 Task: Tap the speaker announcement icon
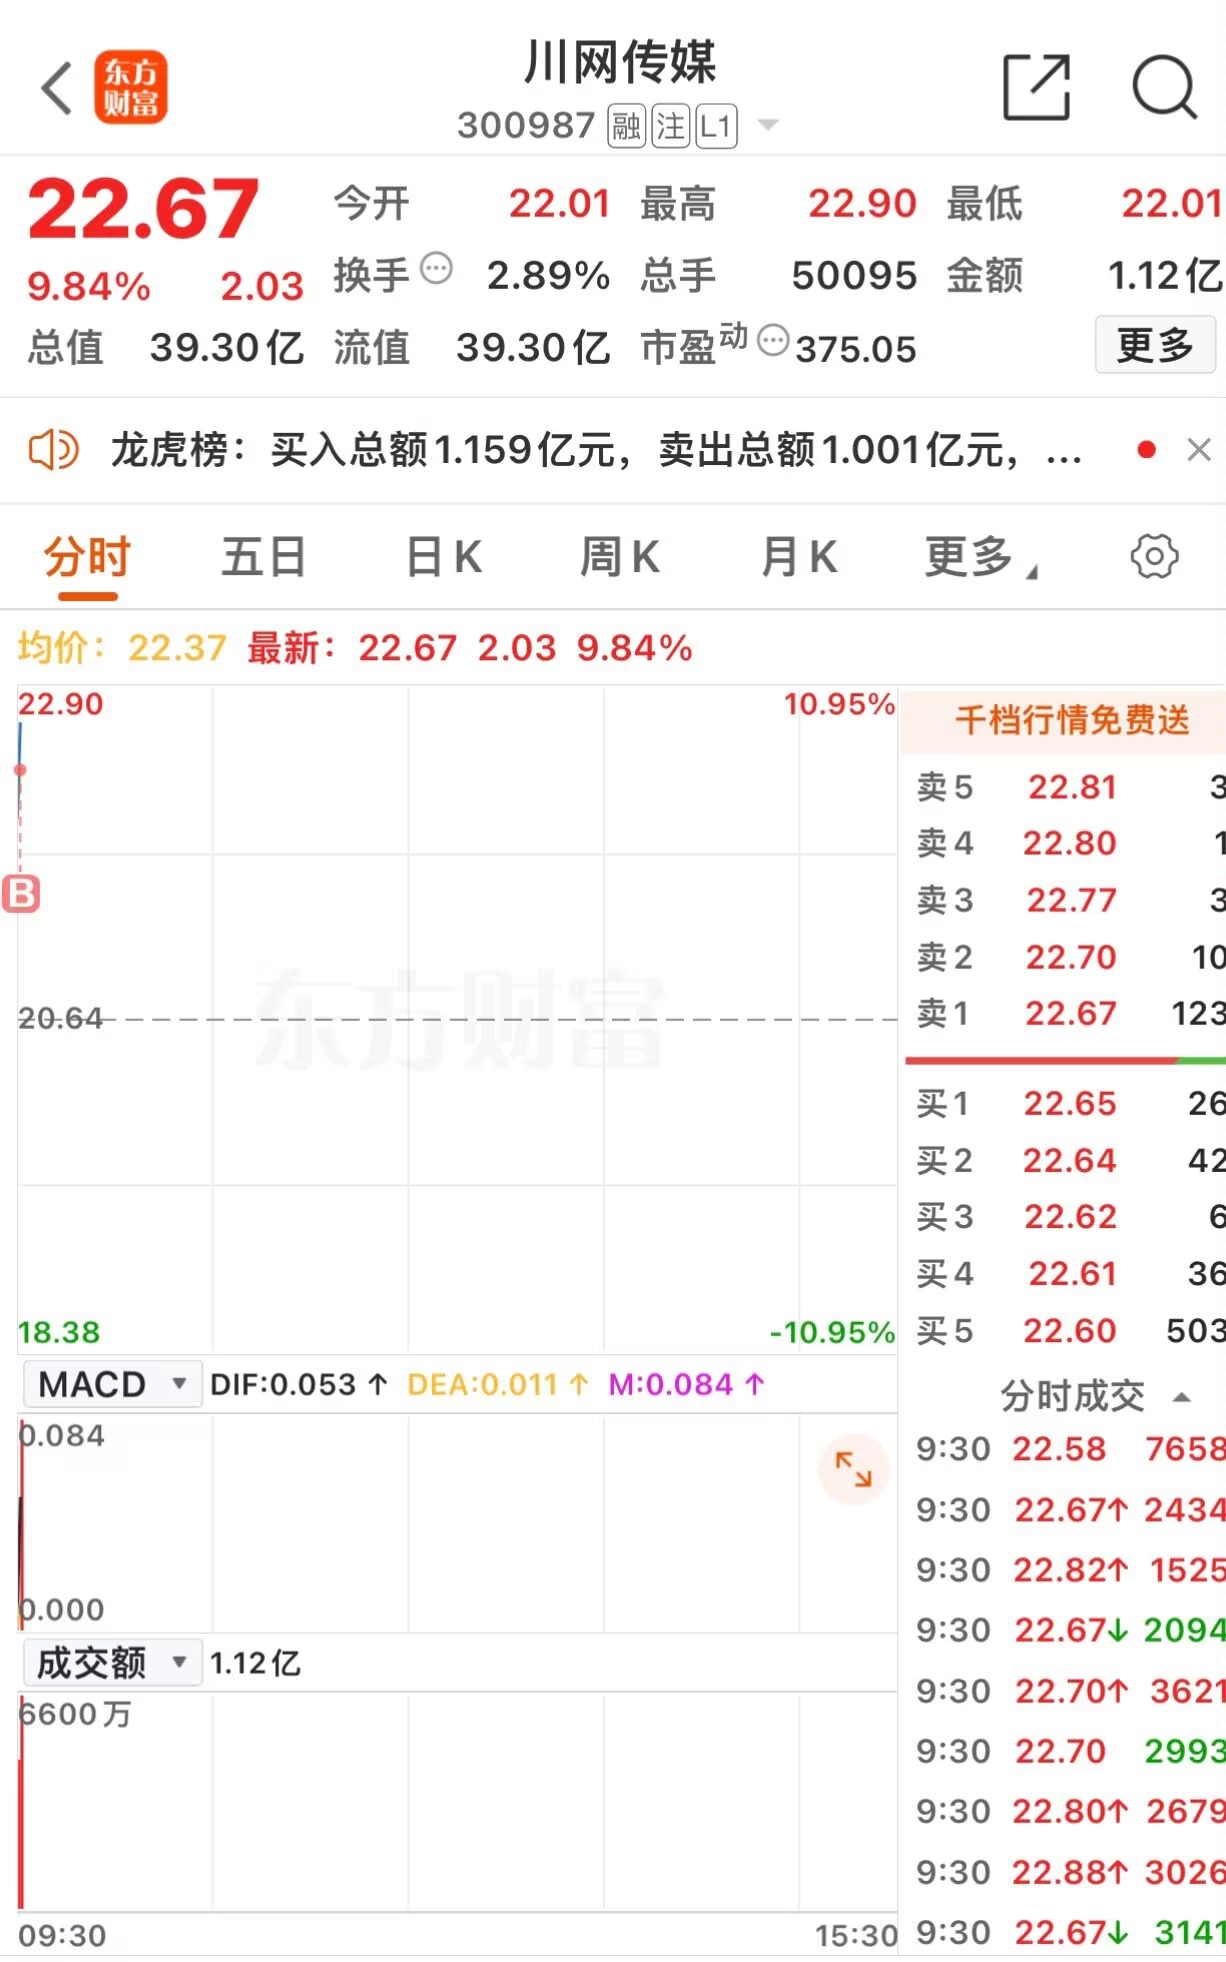click(53, 450)
